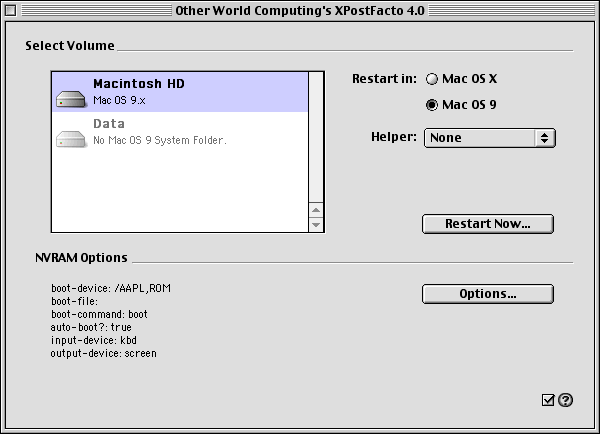Open the help question mark icon
This screenshot has height=434, width=600.
[x=565, y=400]
